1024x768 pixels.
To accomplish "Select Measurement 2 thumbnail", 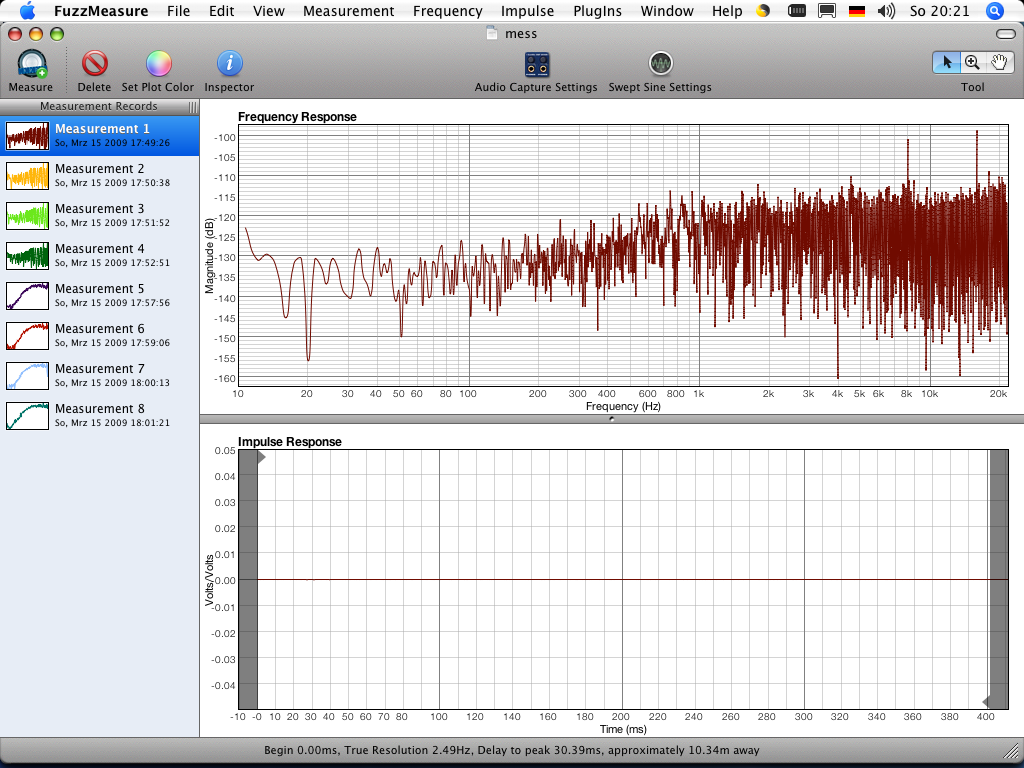I will (x=27, y=176).
